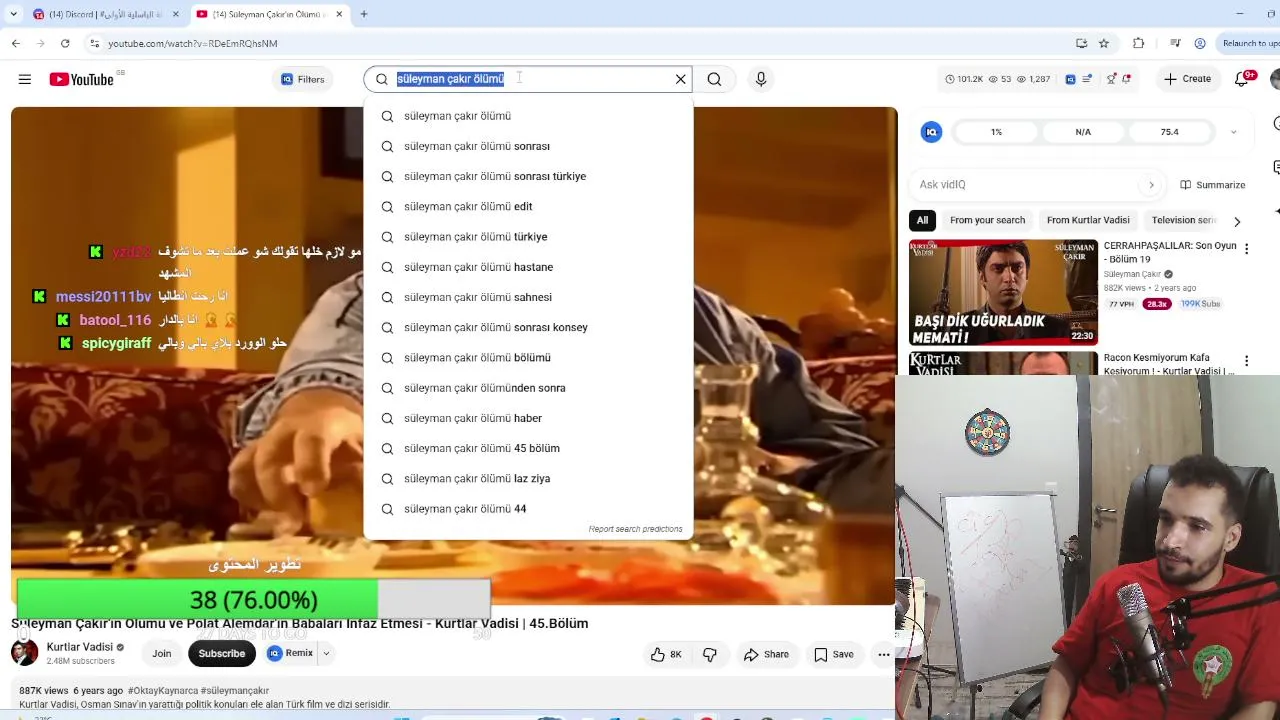Screen dimensions: 1280x720
Task: Open options for the CERRAHPAŞALILAR video
Action: click(1246, 249)
